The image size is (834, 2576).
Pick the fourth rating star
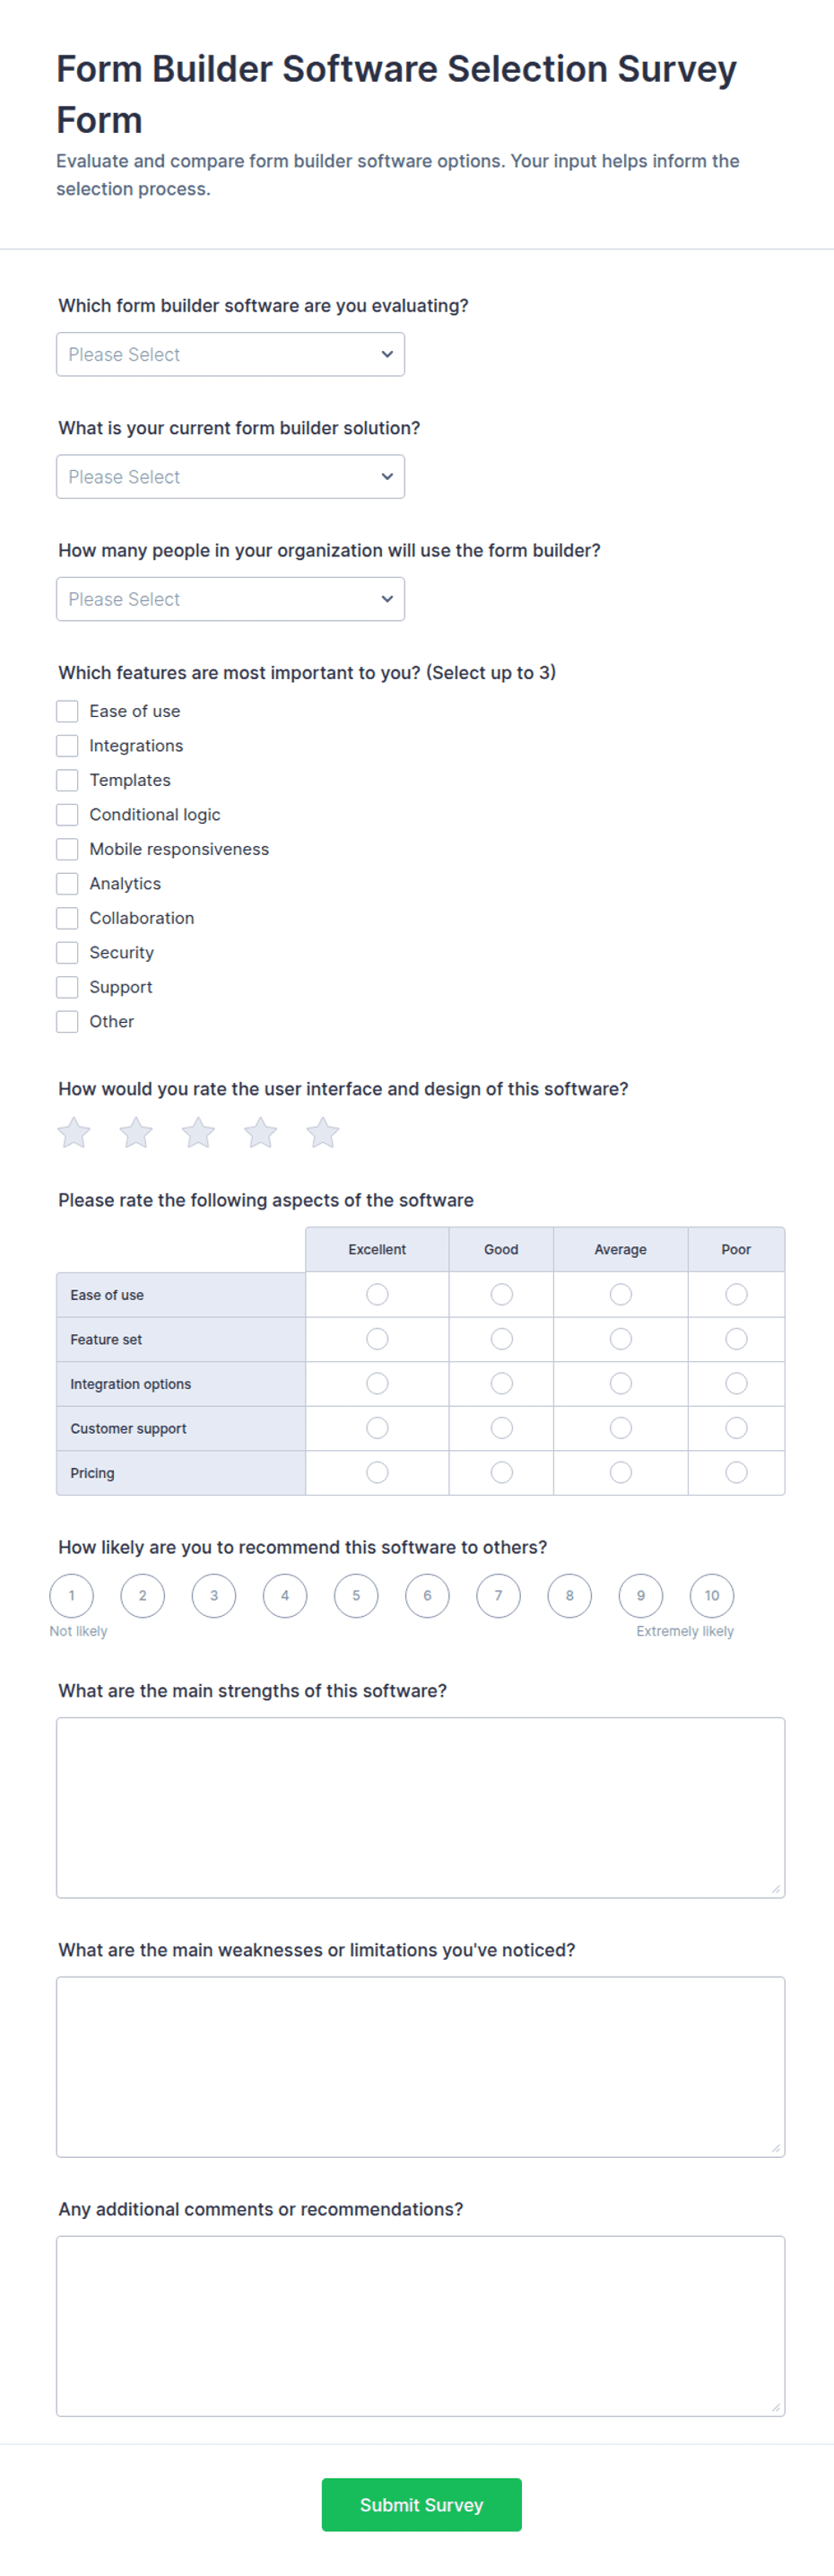[x=261, y=1132]
